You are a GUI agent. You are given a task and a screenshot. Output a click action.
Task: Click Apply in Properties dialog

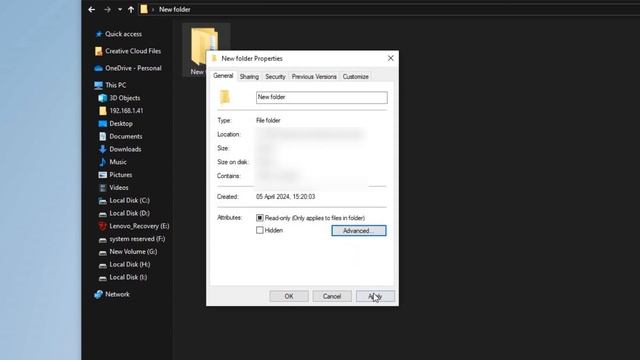point(375,296)
